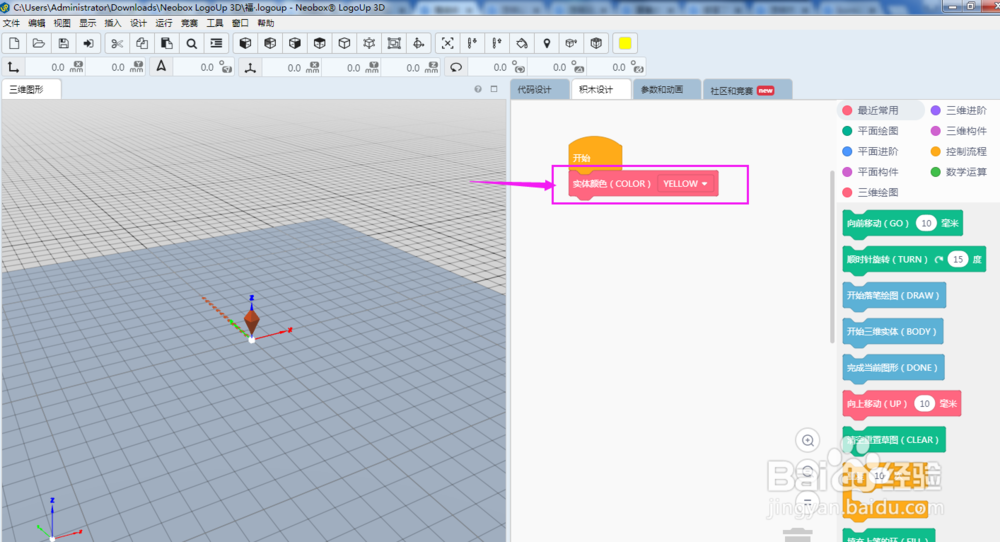This screenshot has height=542, width=1000.
Task: Click the 开始三维实体 (BODY) block
Action: click(892, 332)
